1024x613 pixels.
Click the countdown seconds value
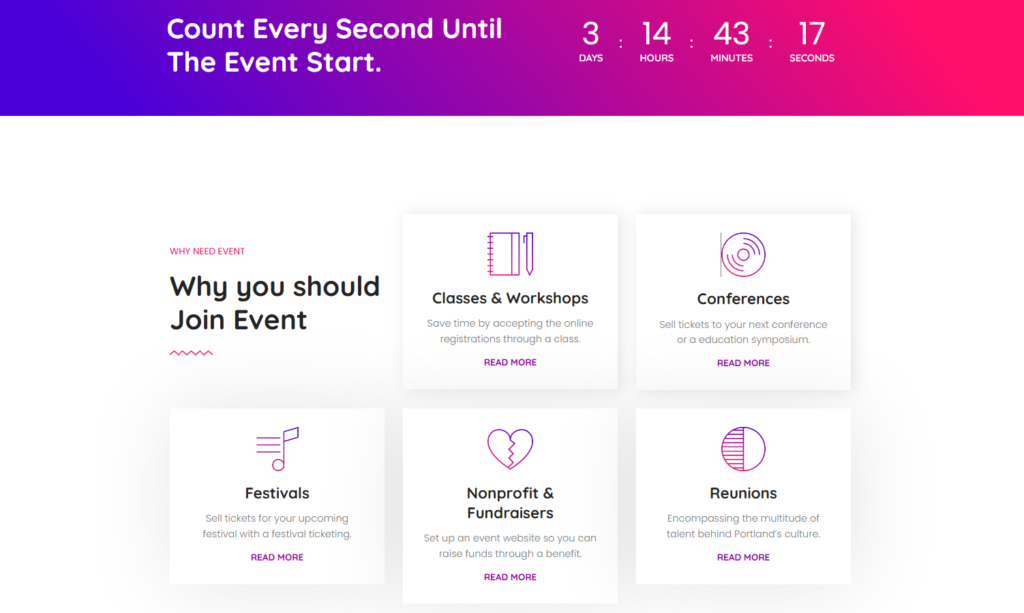click(x=811, y=34)
